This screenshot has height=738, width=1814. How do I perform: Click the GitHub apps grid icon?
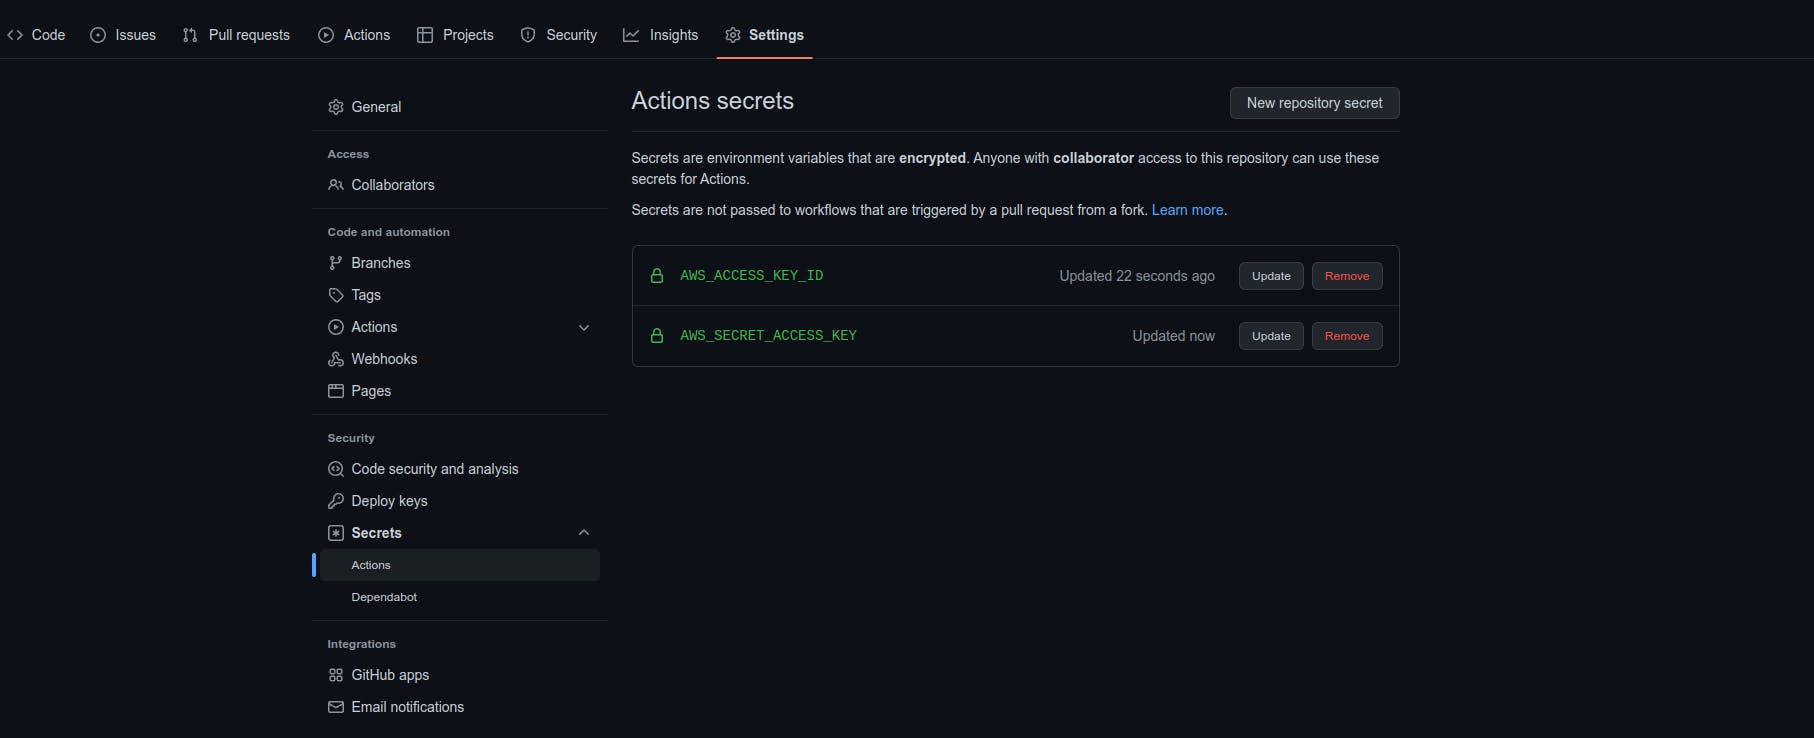(336, 675)
